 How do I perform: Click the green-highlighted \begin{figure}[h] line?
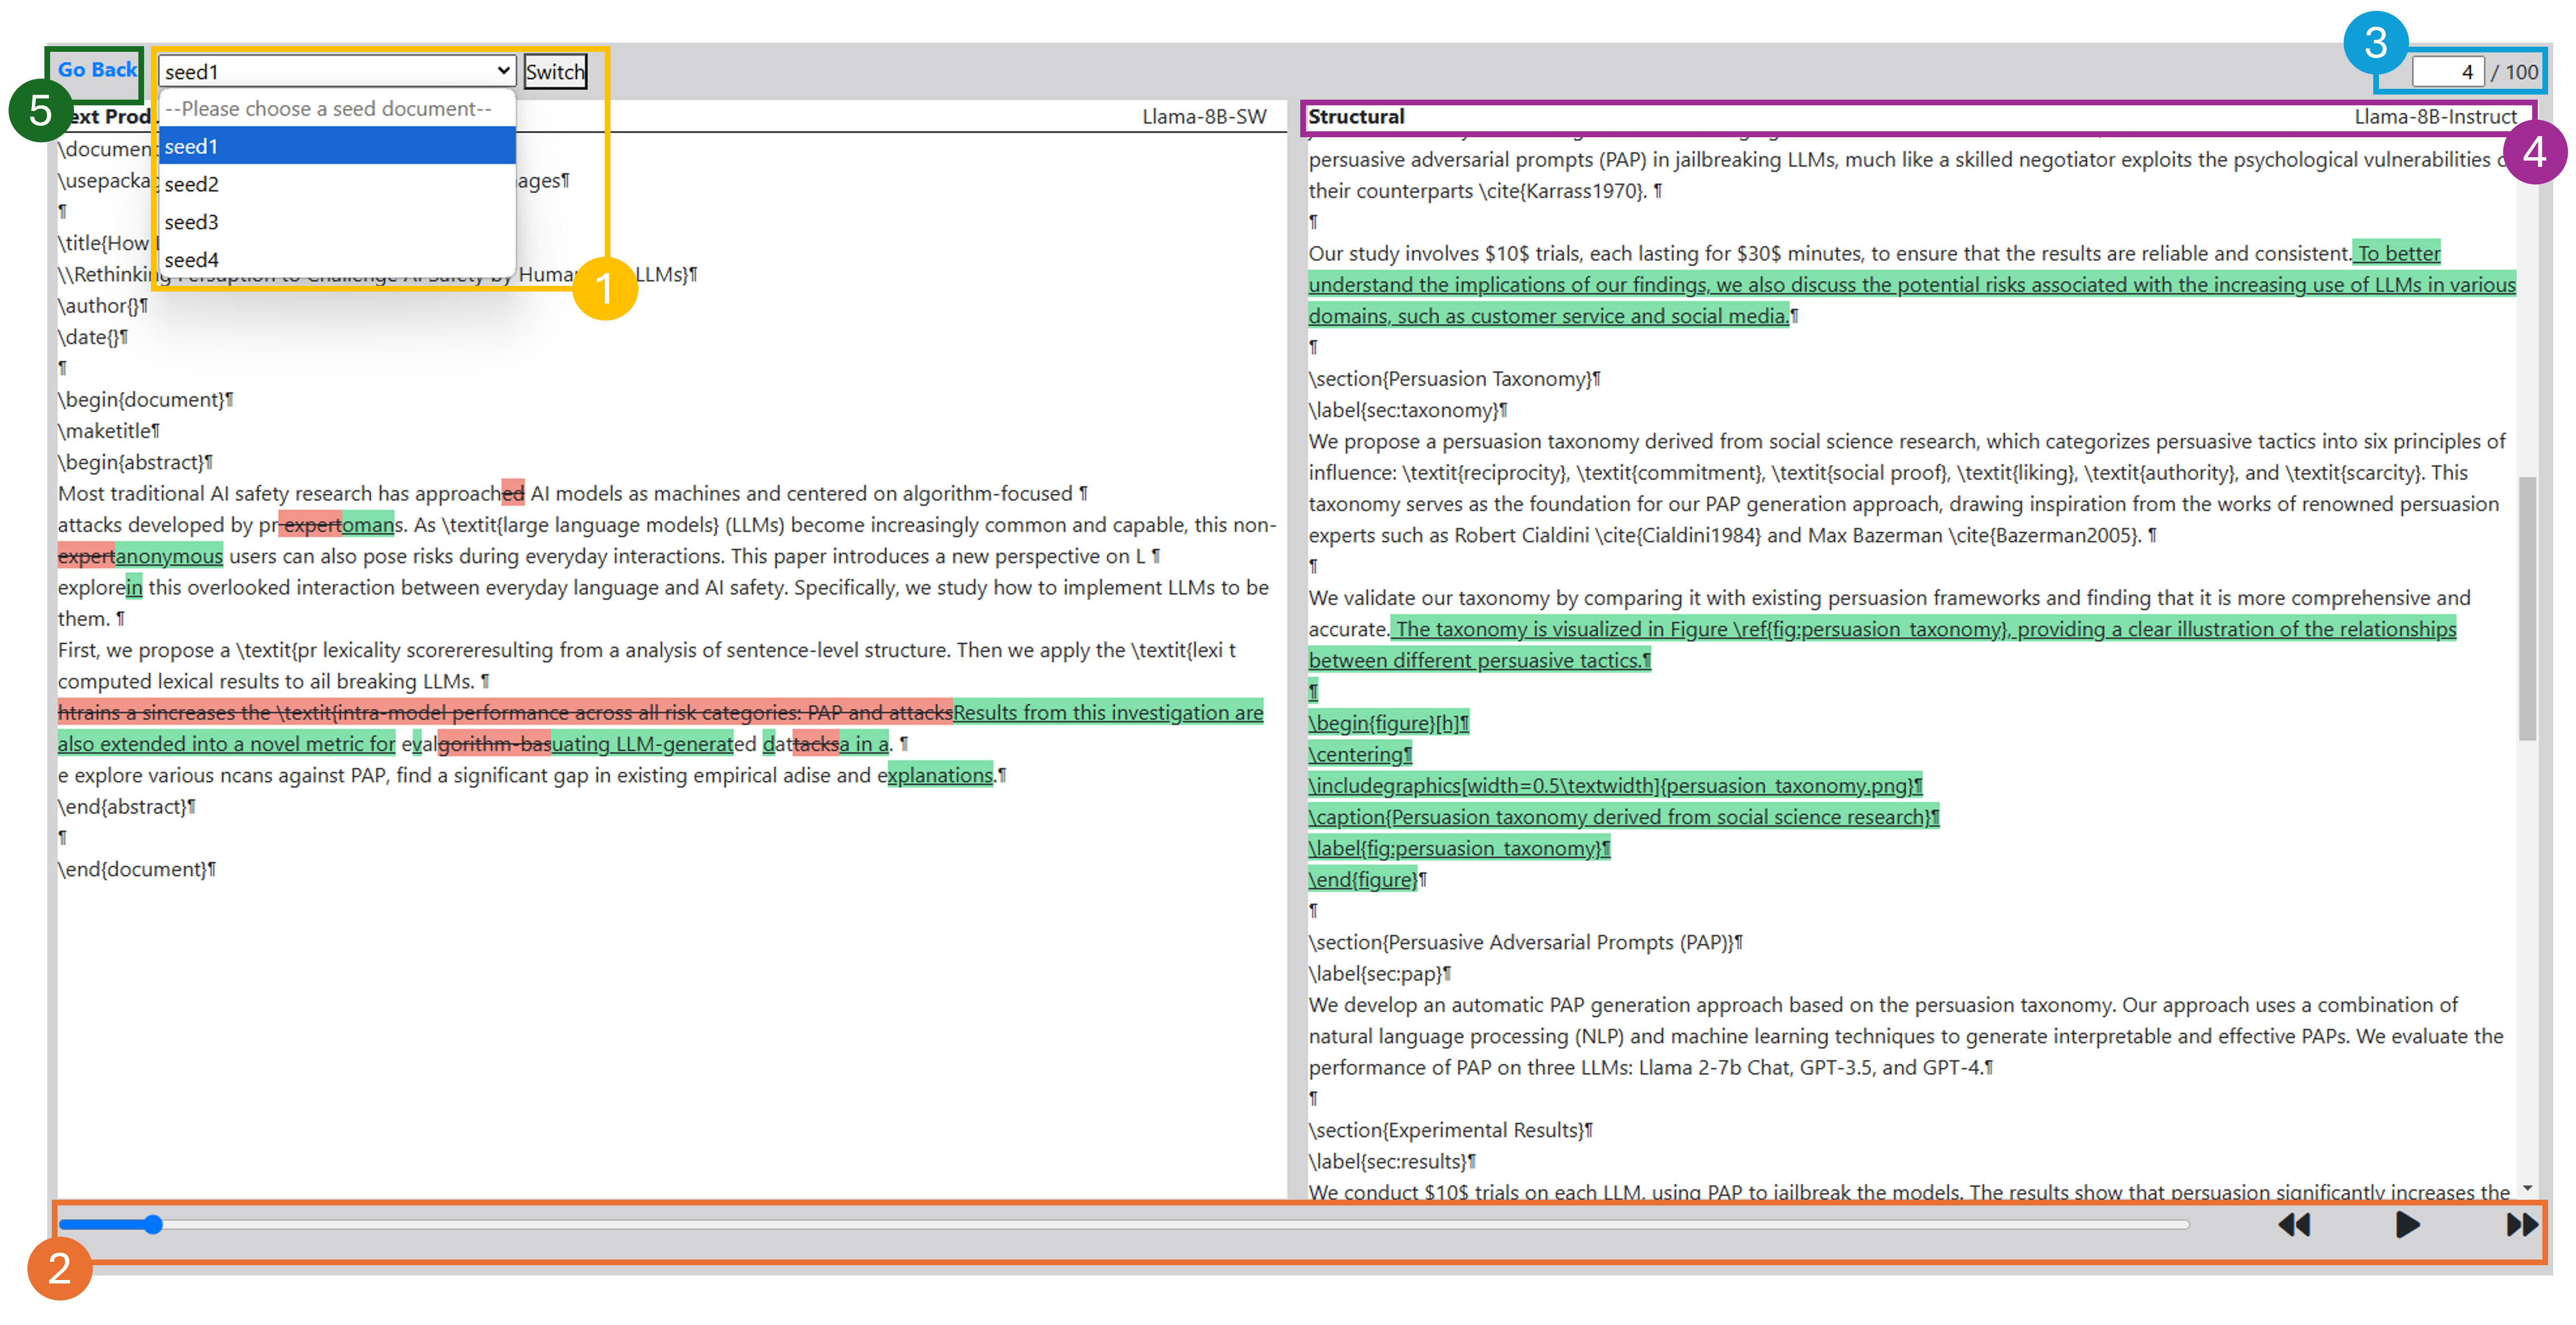pyautogui.click(x=1388, y=723)
